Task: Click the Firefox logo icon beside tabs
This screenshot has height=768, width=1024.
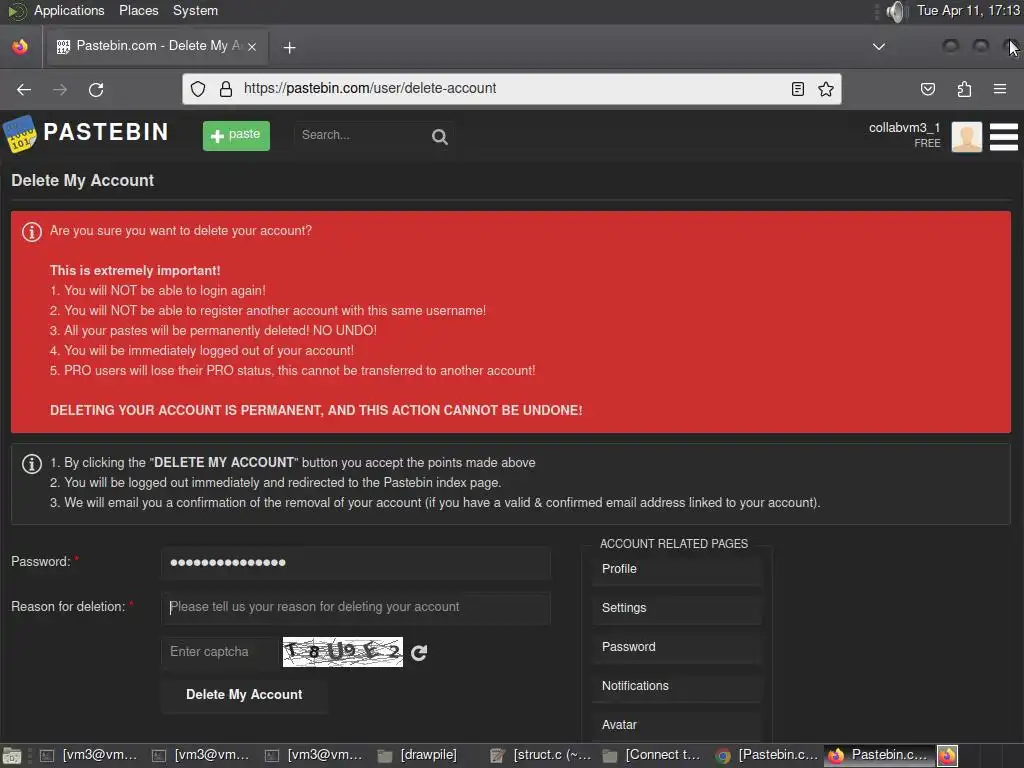Action: pyautogui.click(x=20, y=47)
